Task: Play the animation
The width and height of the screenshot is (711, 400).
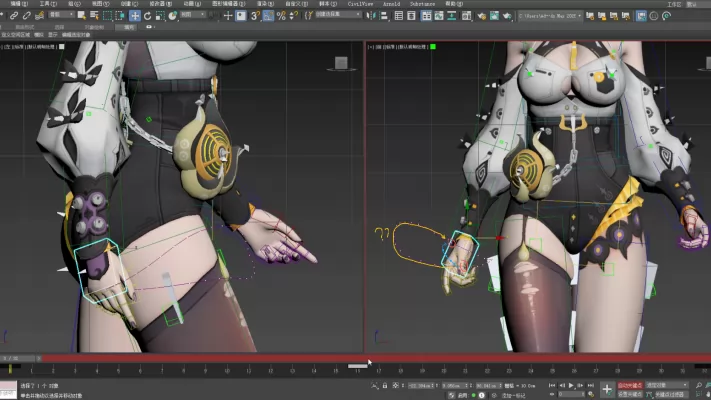Action: pyautogui.click(x=571, y=385)
